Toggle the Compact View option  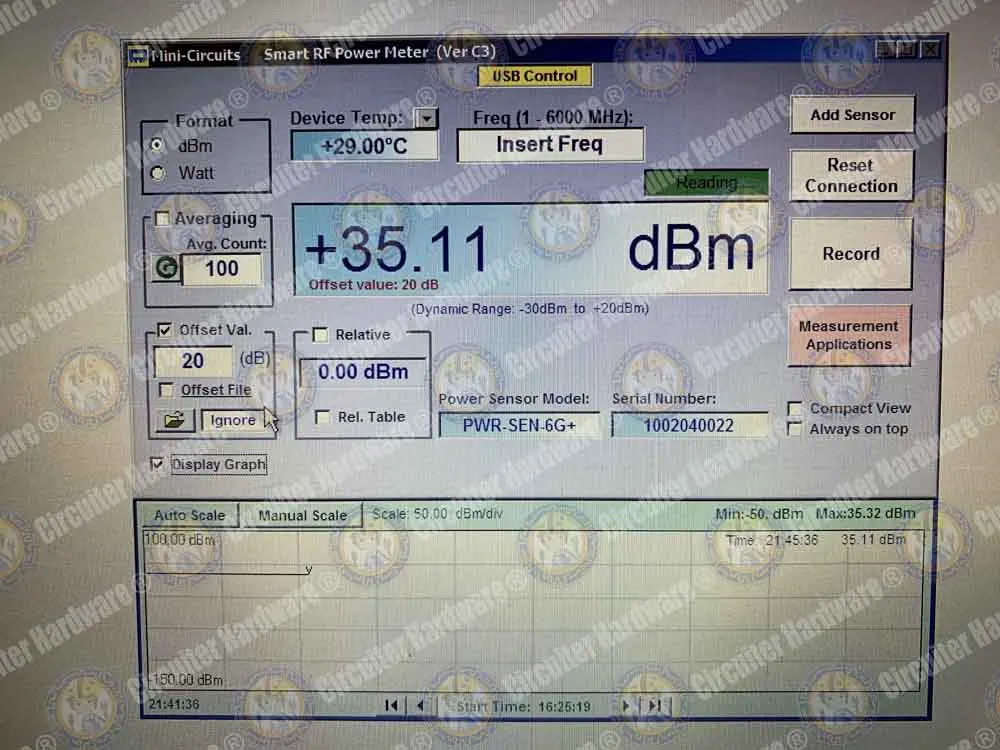795,408
